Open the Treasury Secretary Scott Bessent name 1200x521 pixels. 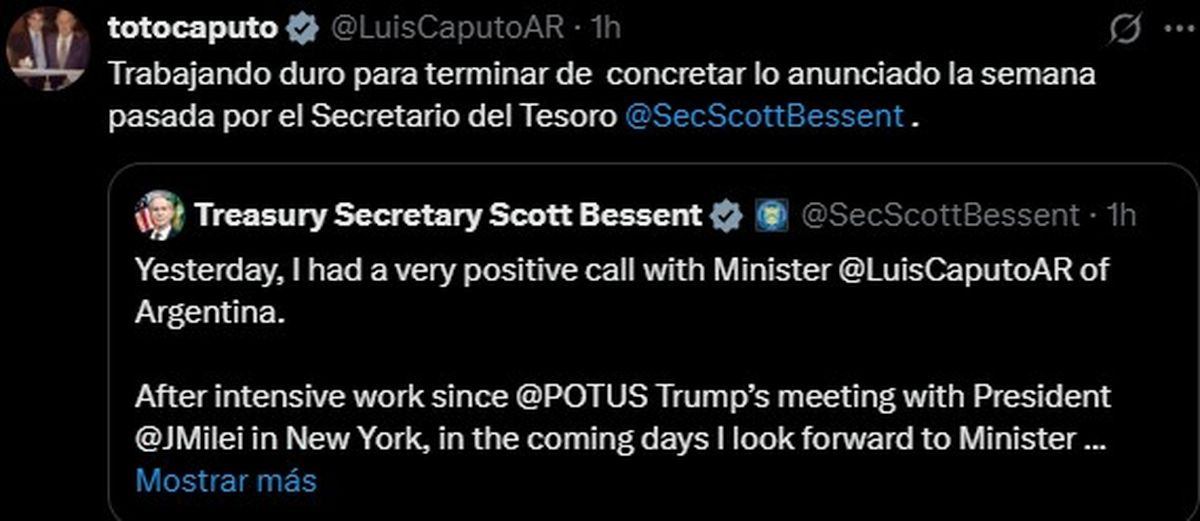tap(449, 215)
